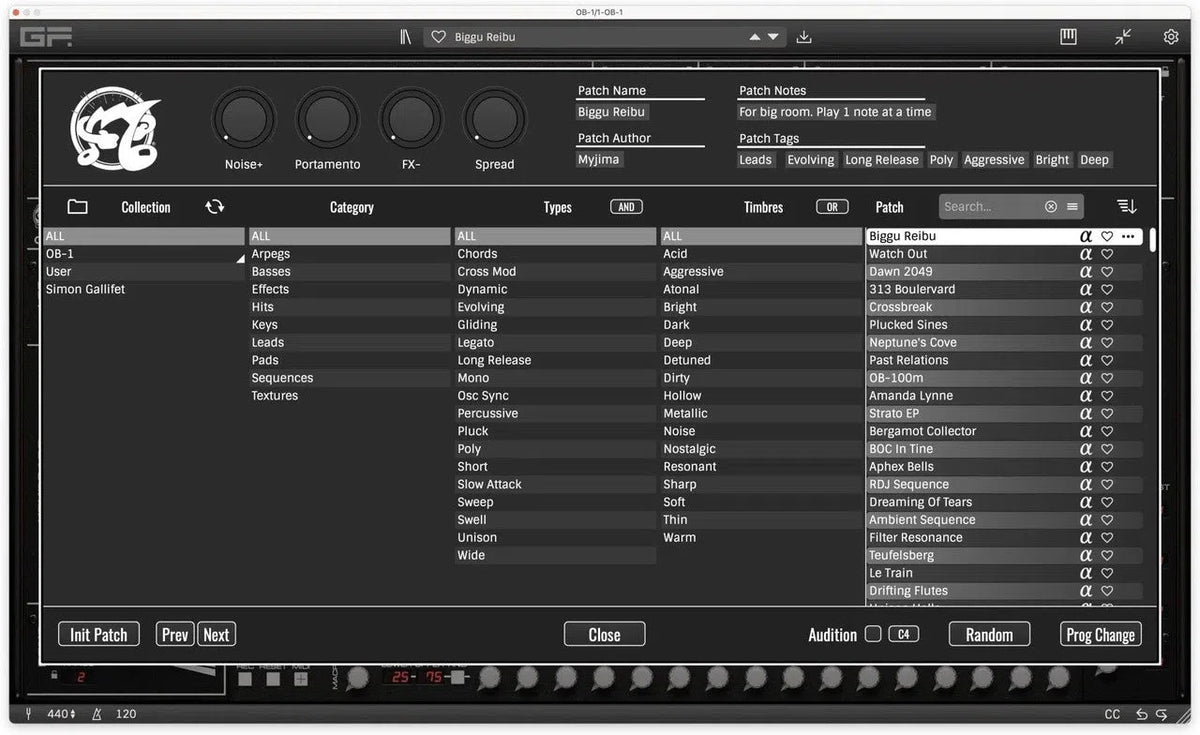The image size is (1200, 735).
Task: Favorite the Watch Out patch
Action: click(x=1107, y=254)
